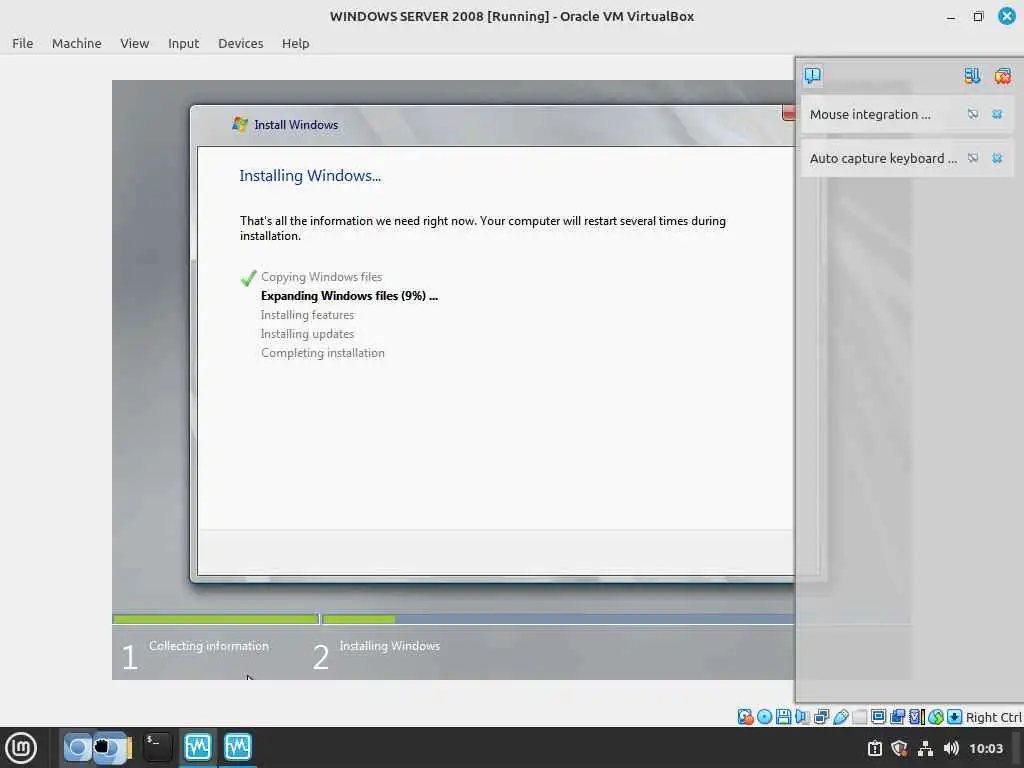Click the display settings status icon
Image resolution: width=1024 pixels, height=768 pixels.
(x=878, y=717)
